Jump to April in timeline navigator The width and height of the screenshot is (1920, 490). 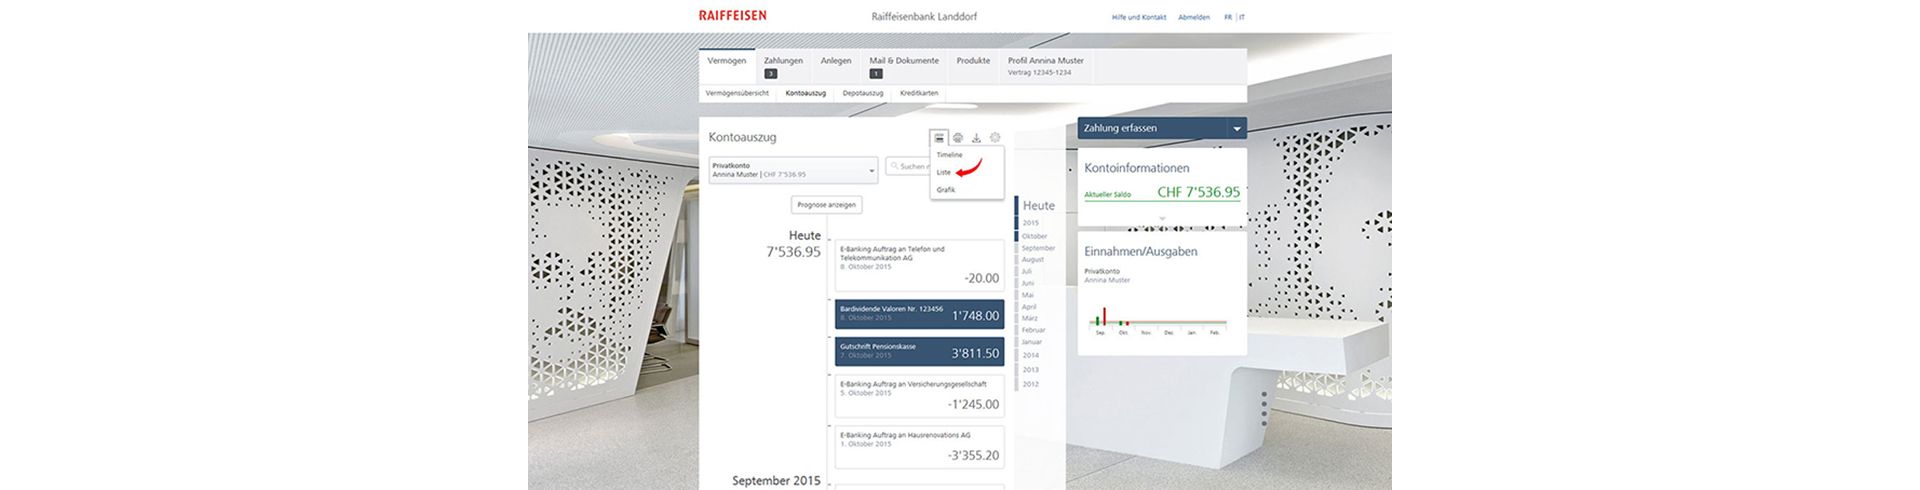coord(1029,307)
